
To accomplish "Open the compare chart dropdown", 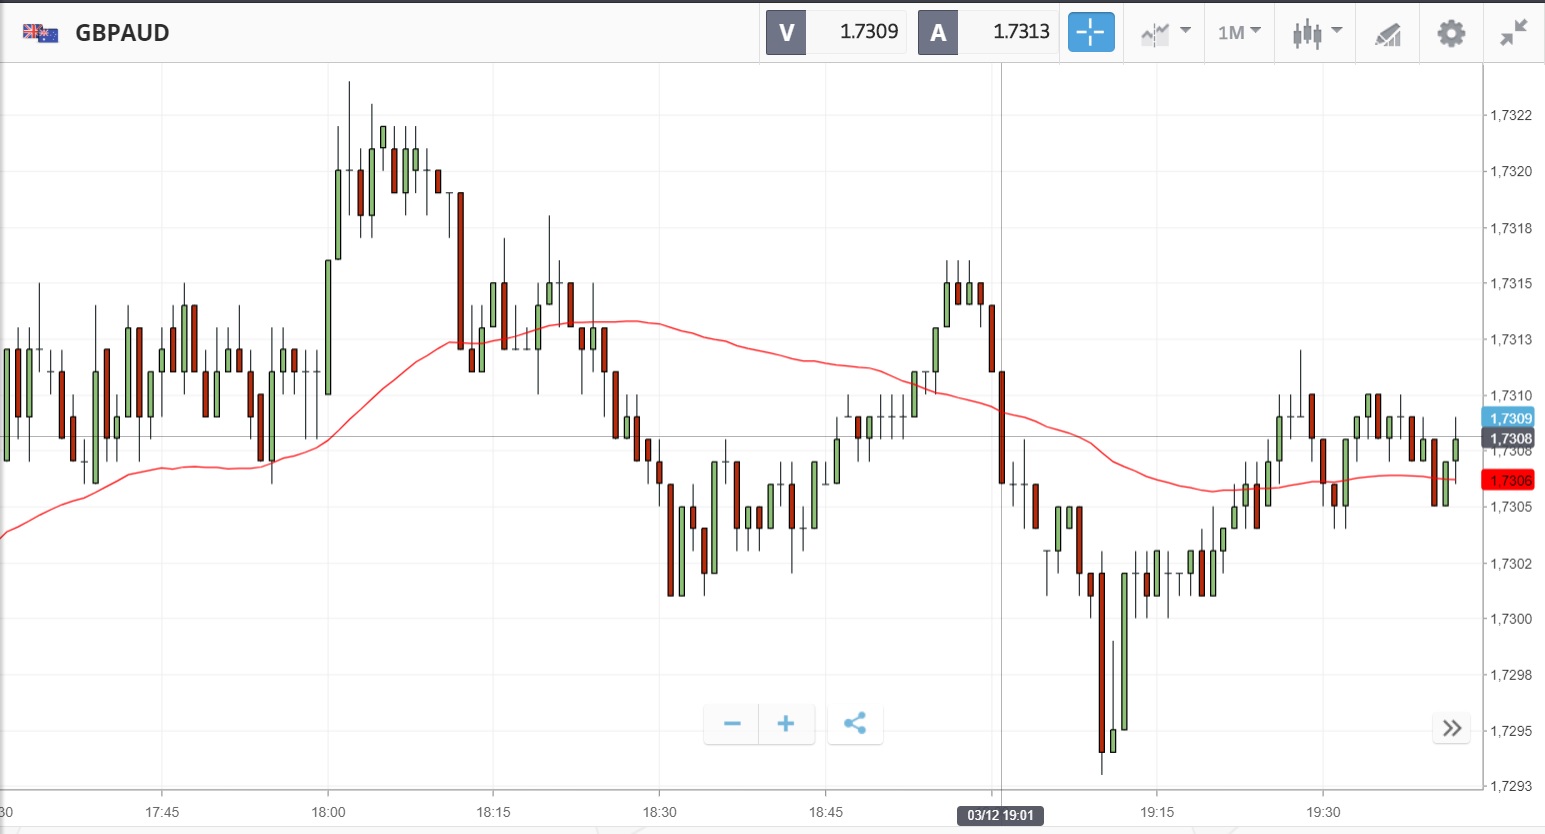I will pos(1165,33).
